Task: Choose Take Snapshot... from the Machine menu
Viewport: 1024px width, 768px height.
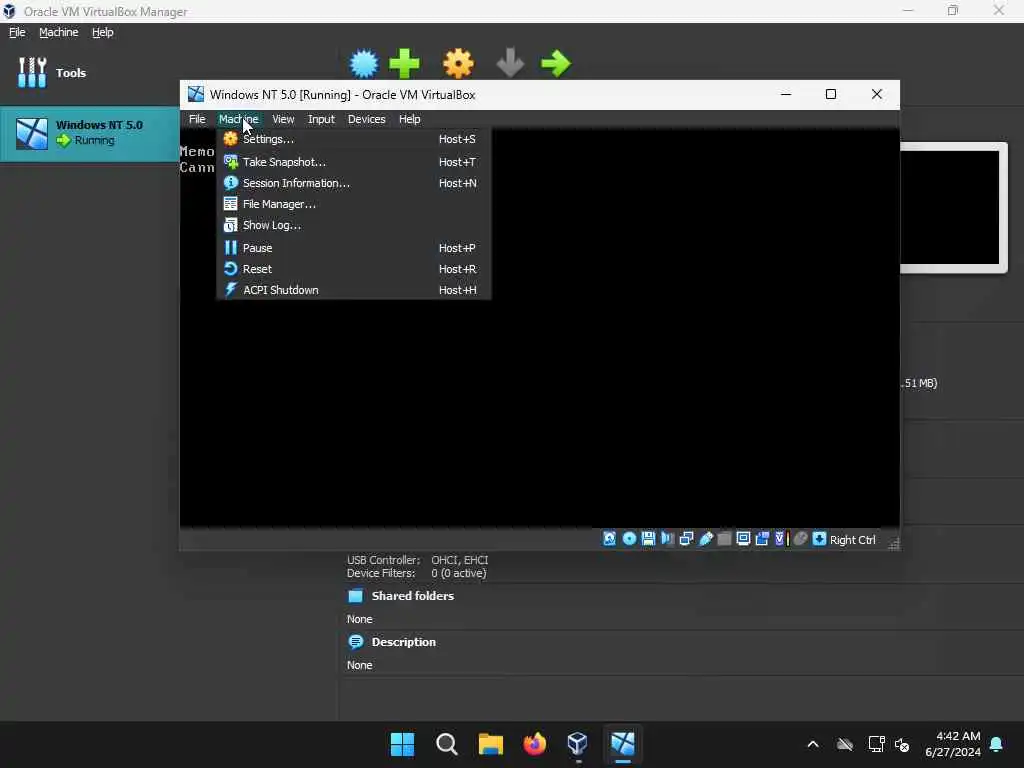Action: [x=353, y=162]
